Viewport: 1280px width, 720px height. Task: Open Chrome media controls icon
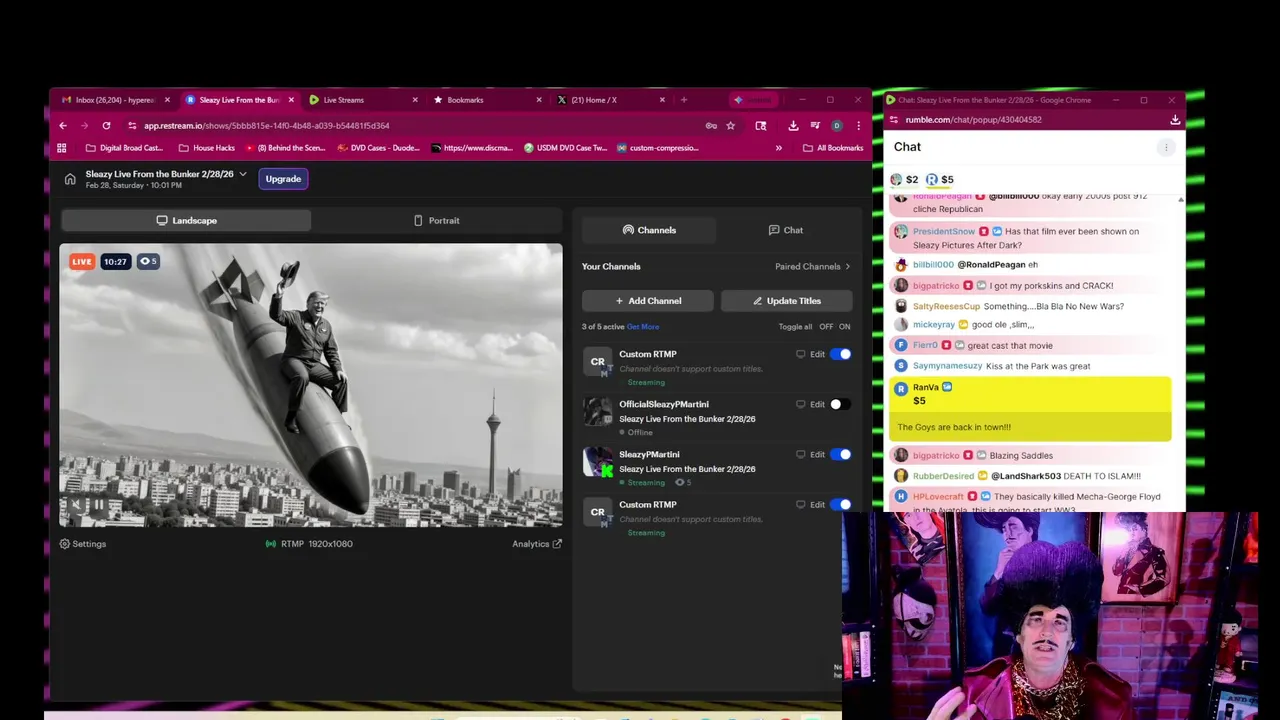(815, 126)
